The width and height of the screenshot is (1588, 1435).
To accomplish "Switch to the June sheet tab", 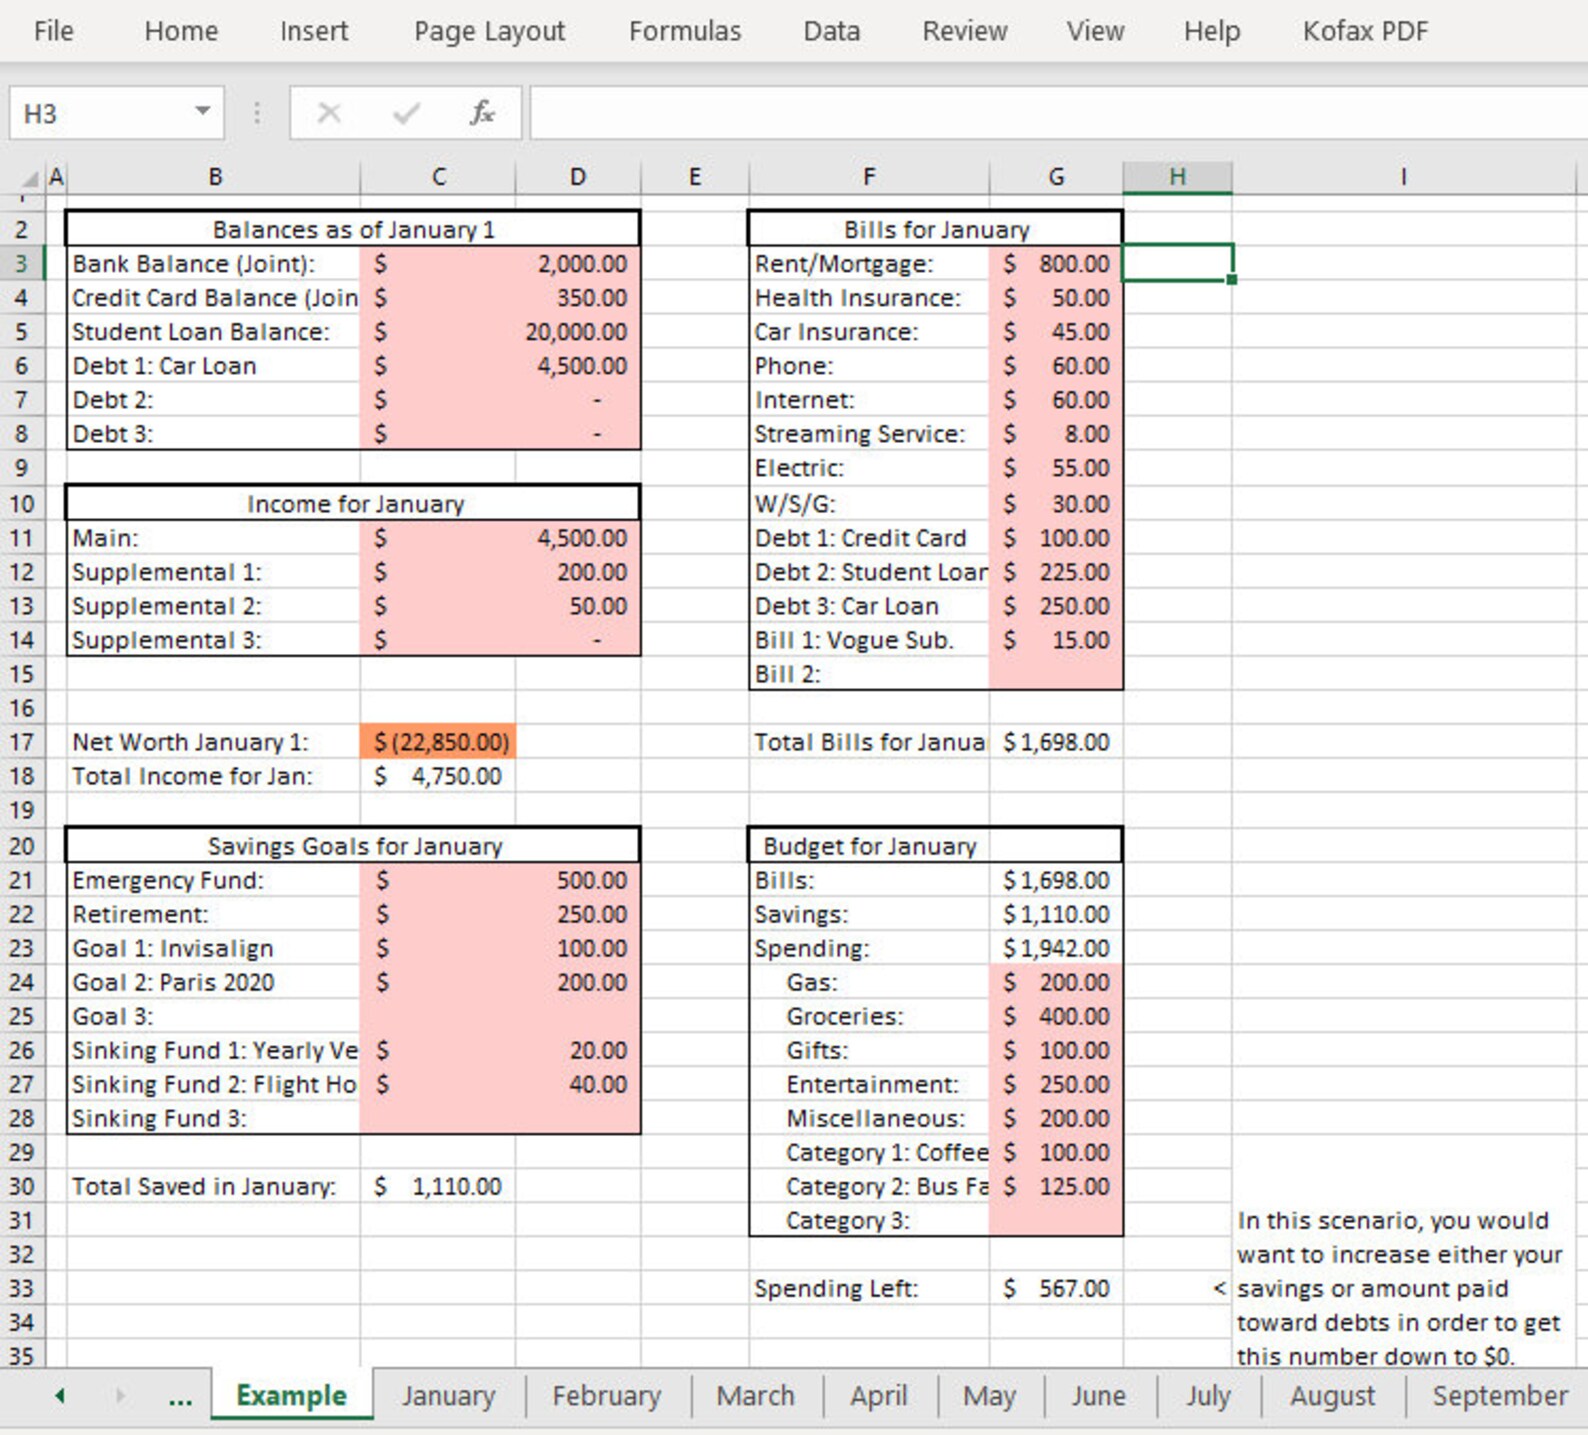I will 1099,1395.
